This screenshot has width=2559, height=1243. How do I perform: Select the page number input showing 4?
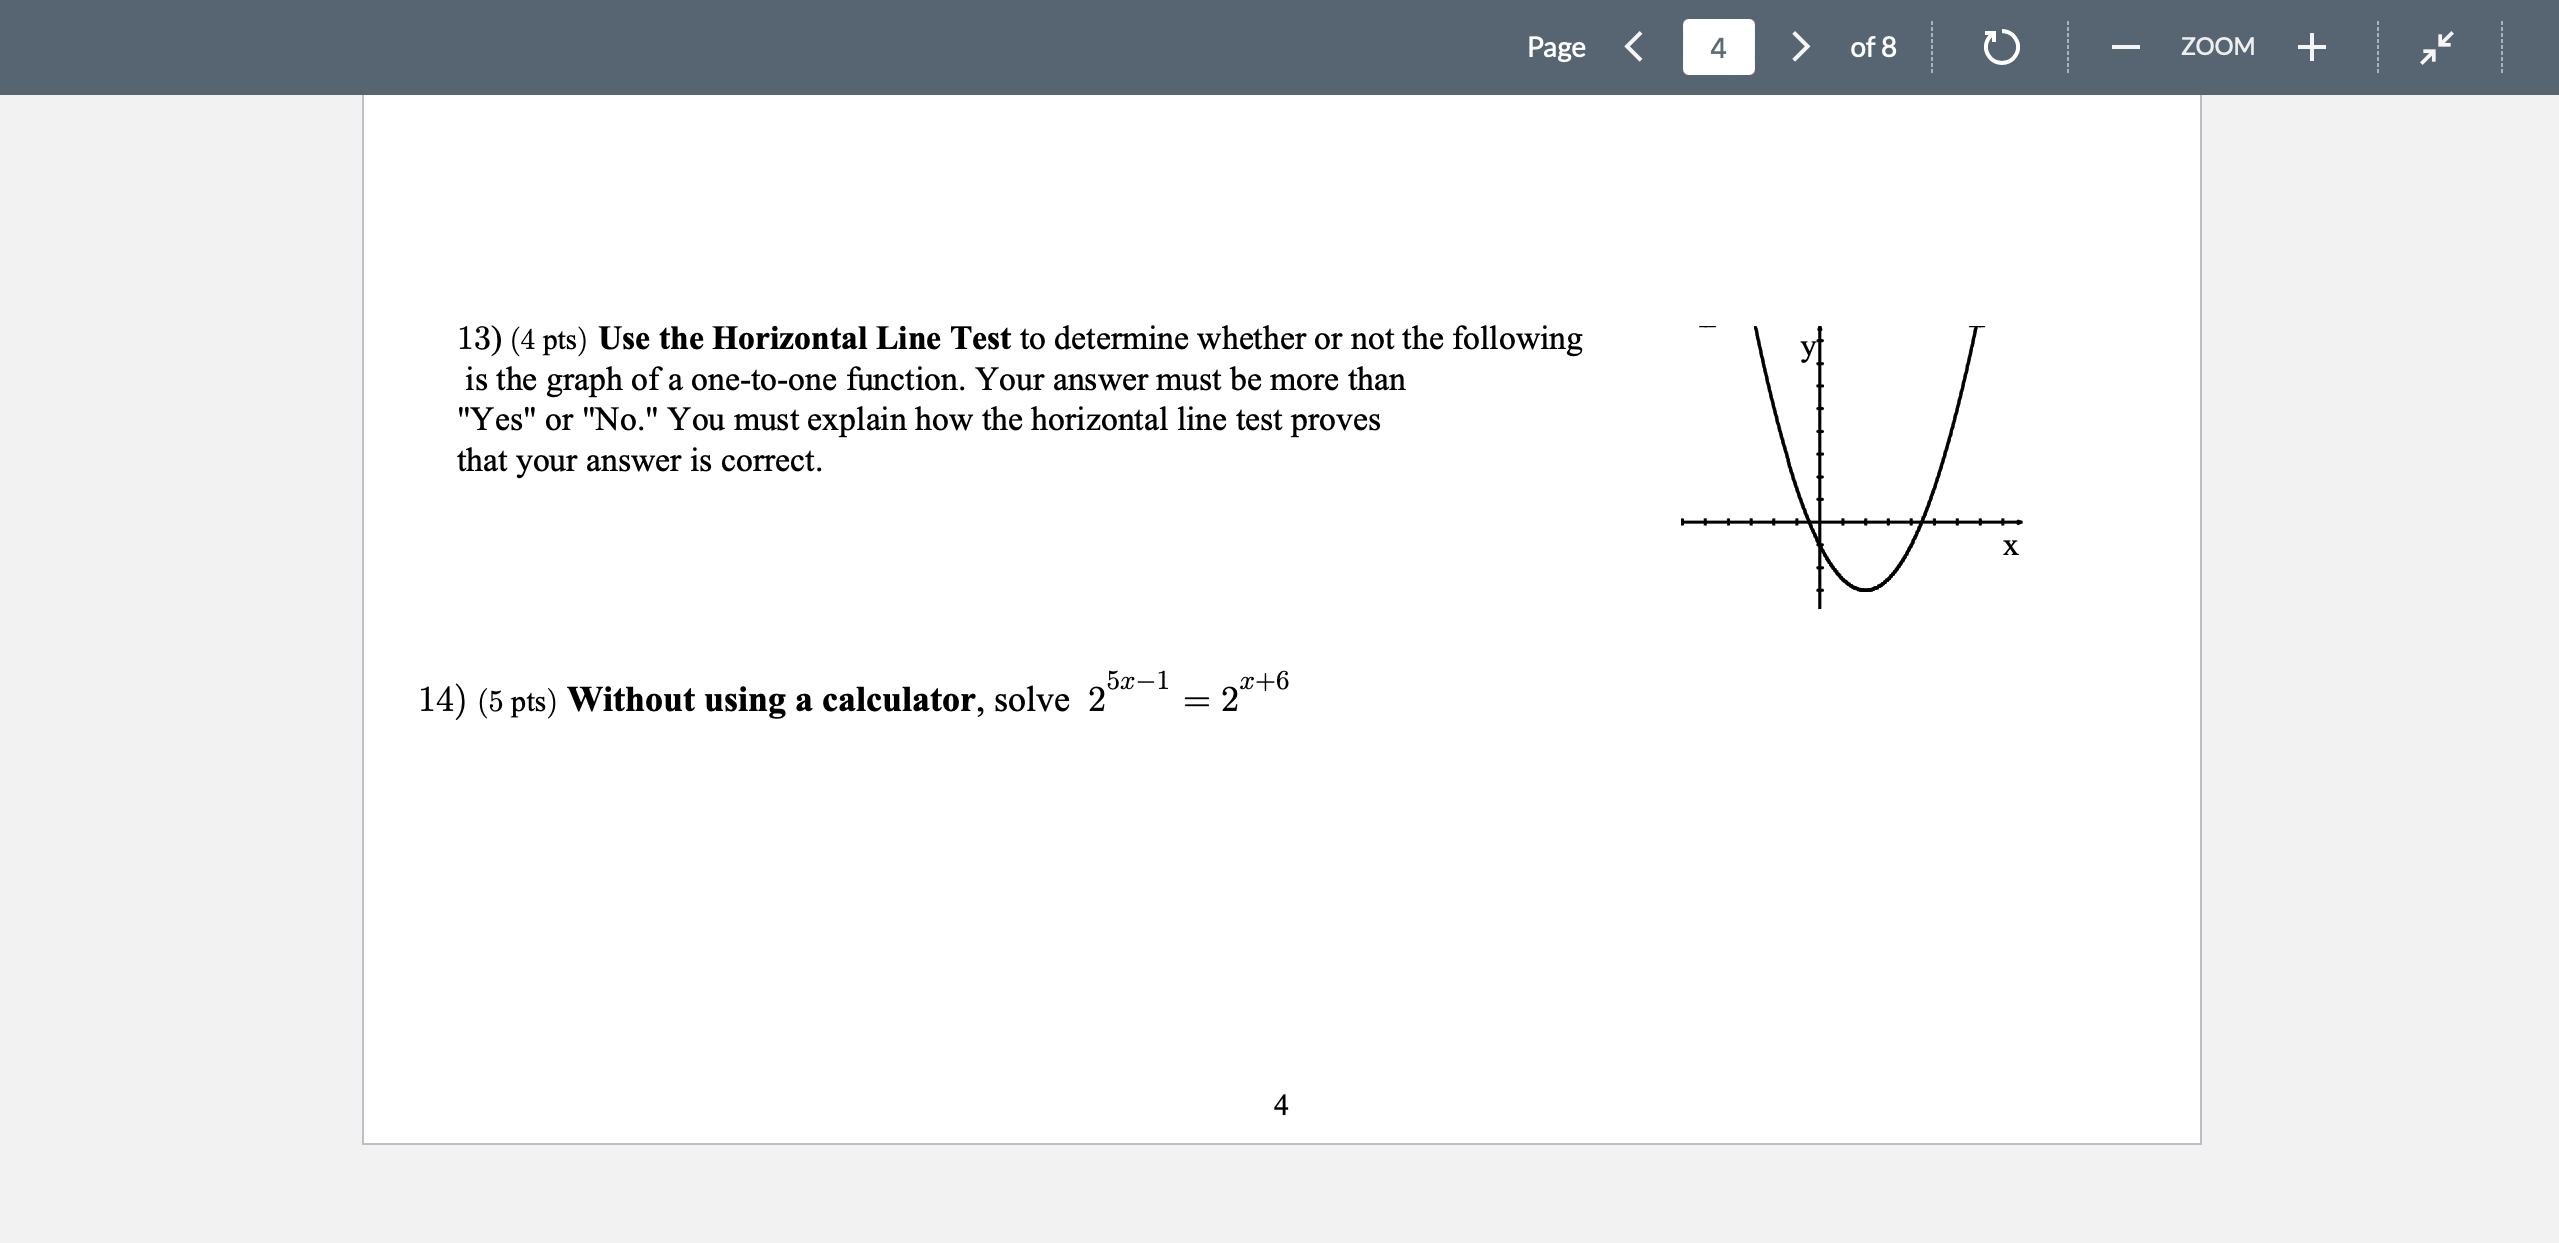tap(1717, 46)
